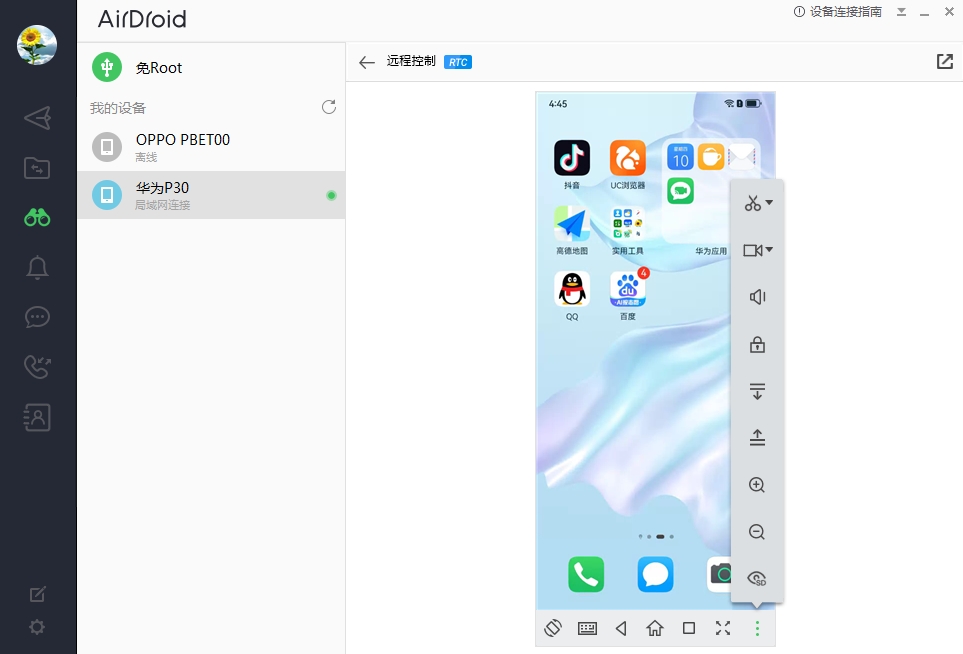Open the camera dock icon
This screenshot has height=654, width=963.
coord(719,574)
